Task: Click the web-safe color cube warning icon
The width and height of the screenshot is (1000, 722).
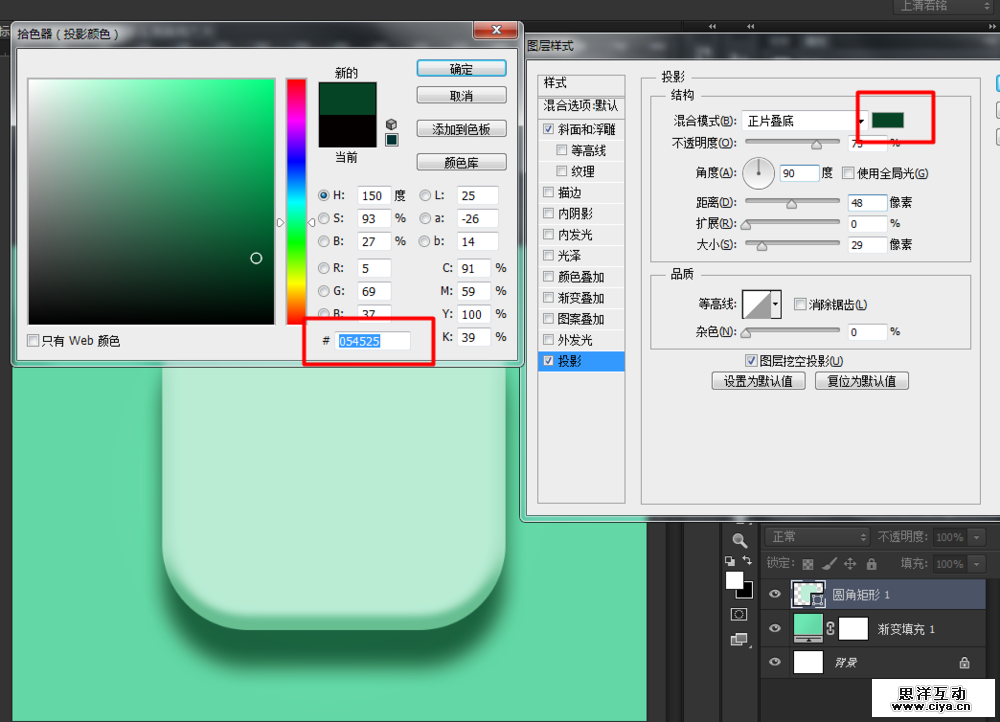Action: [x=392, y=124]
